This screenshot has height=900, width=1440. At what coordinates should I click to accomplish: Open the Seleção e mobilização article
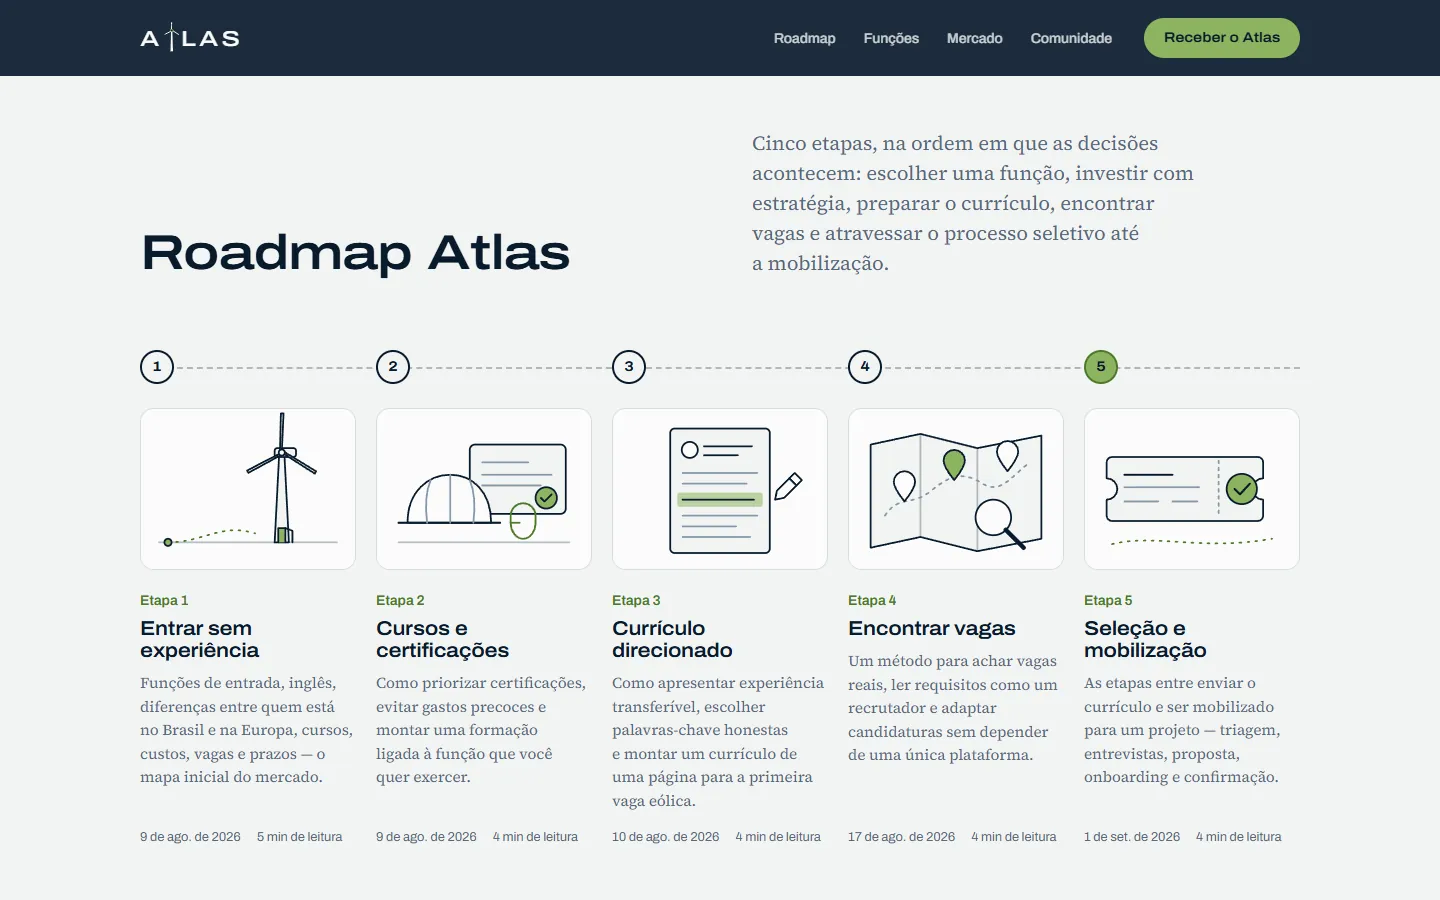[x=1145, y=639]
